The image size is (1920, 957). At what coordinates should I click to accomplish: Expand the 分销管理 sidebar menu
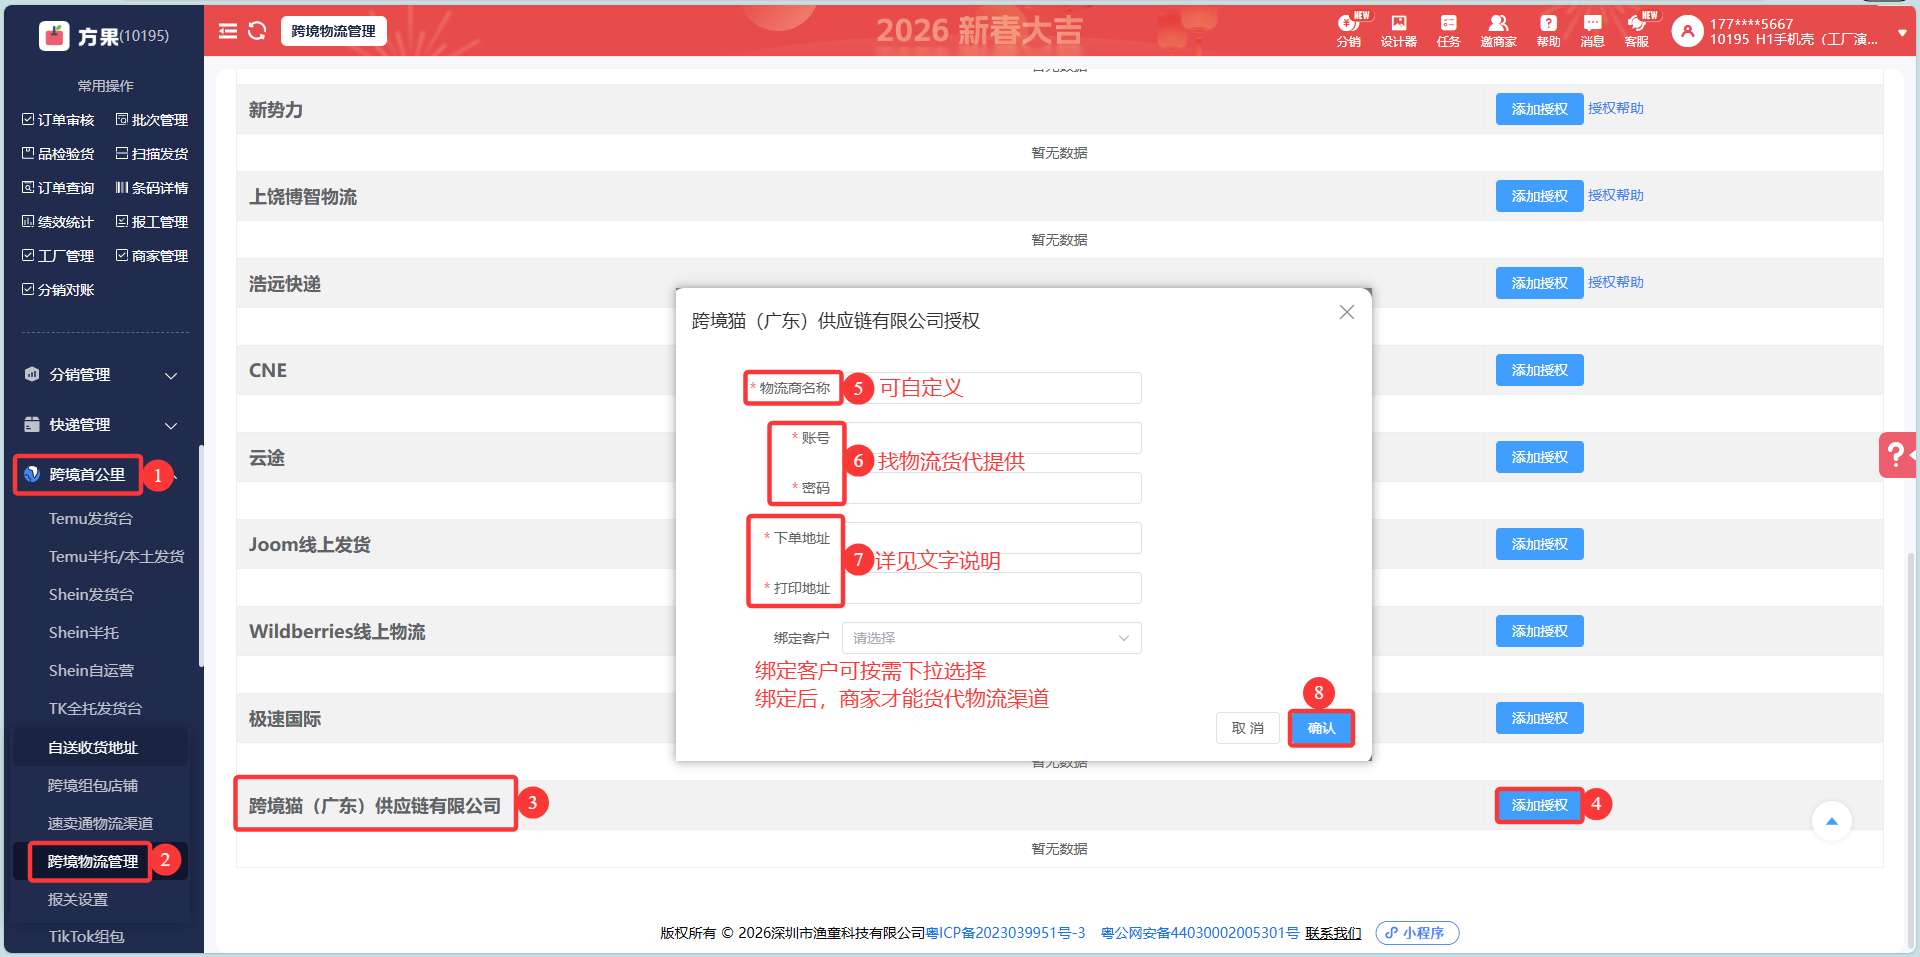[100, 375]
